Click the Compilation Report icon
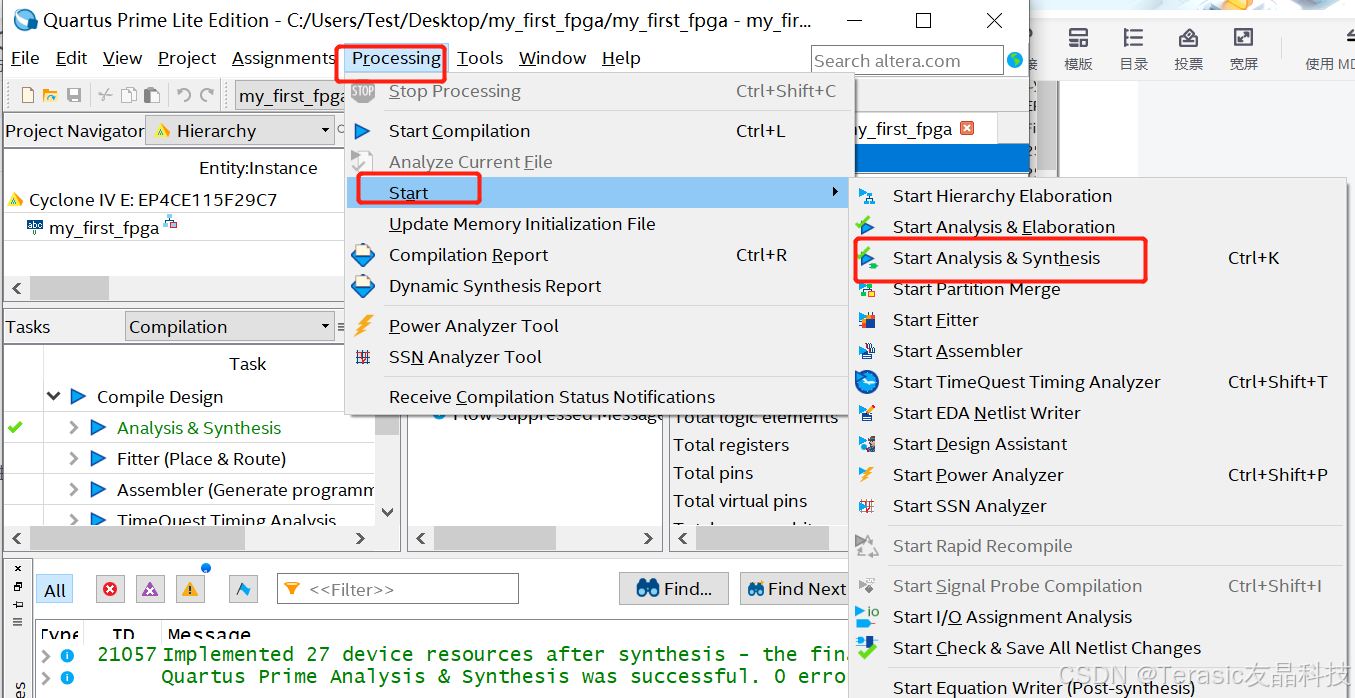The height and width of the screenshot is (698, 1355). (363, 255)
